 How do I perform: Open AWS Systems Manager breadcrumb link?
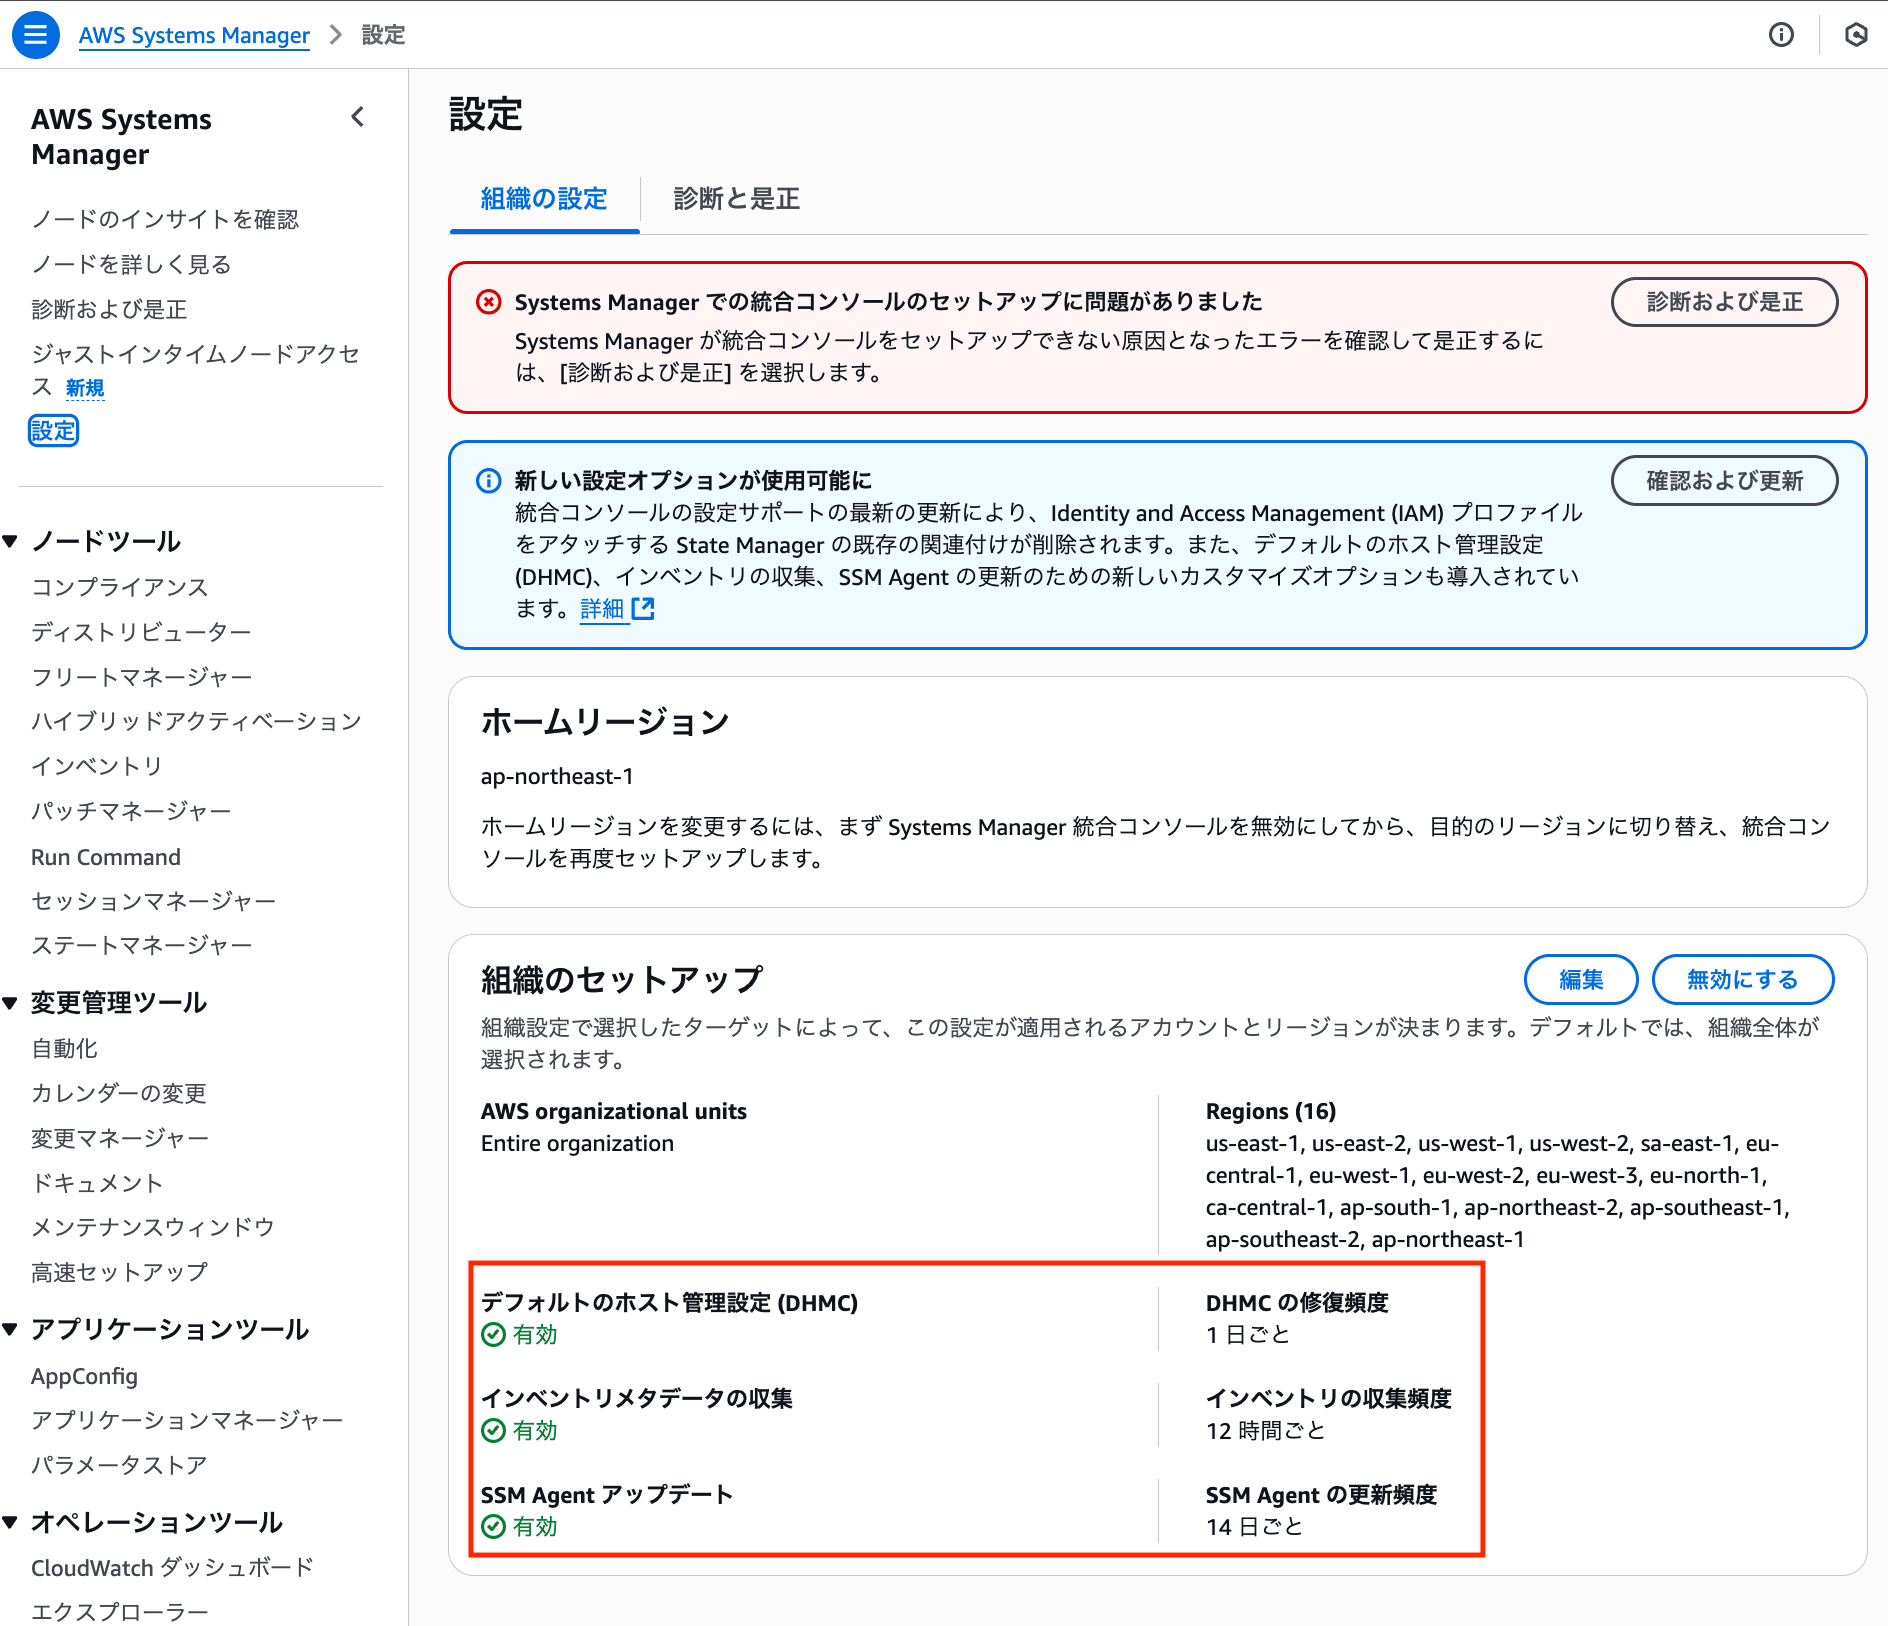[x=194, y=35]
